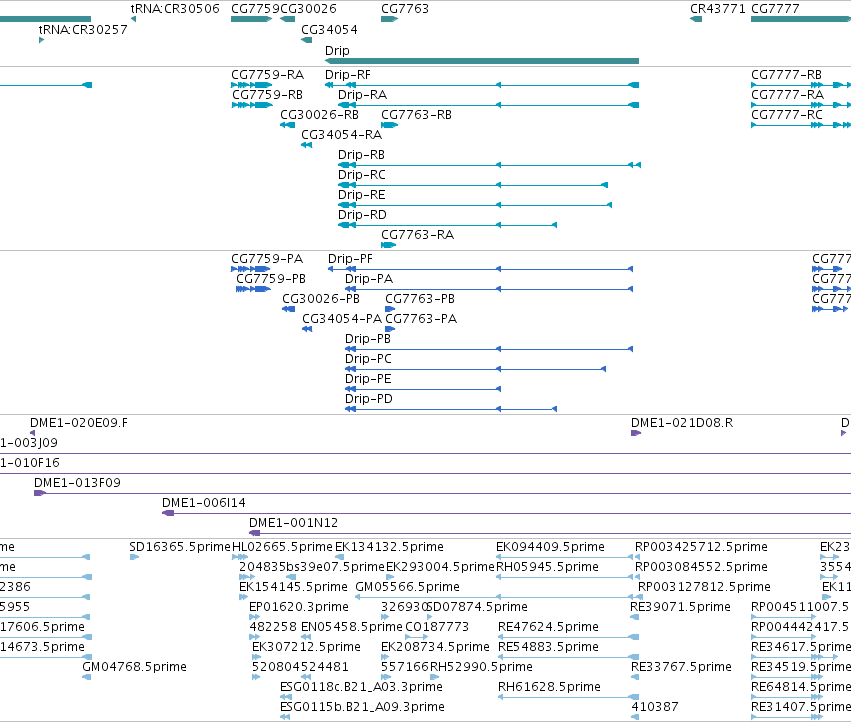Select protein CG7763-PB
The width and height of the screenshot is (851, 722).
click(x=420, y=299)
